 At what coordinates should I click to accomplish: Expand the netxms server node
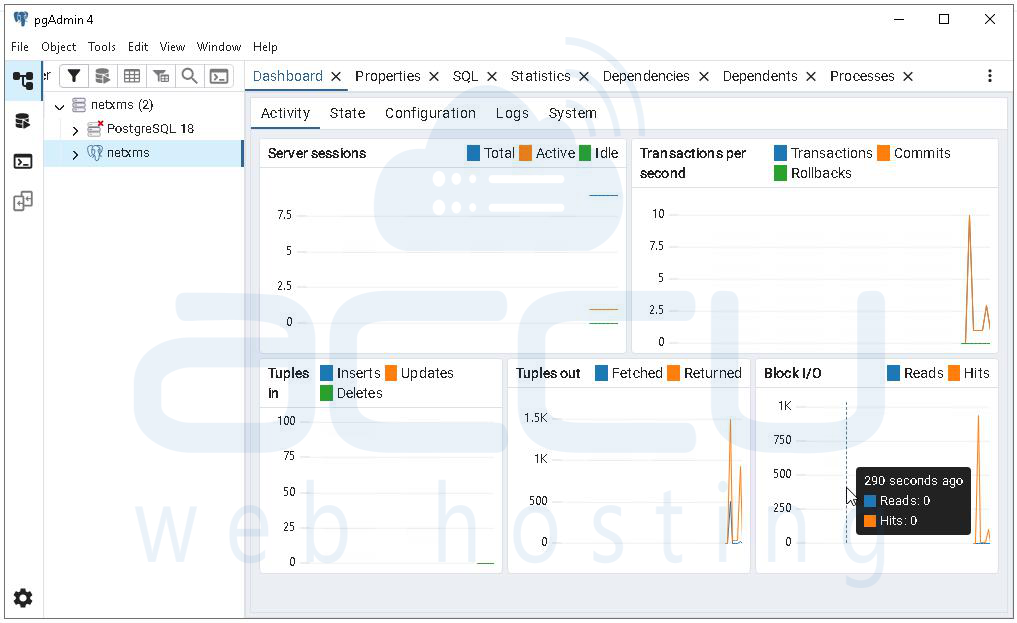(x=75, y=154)
